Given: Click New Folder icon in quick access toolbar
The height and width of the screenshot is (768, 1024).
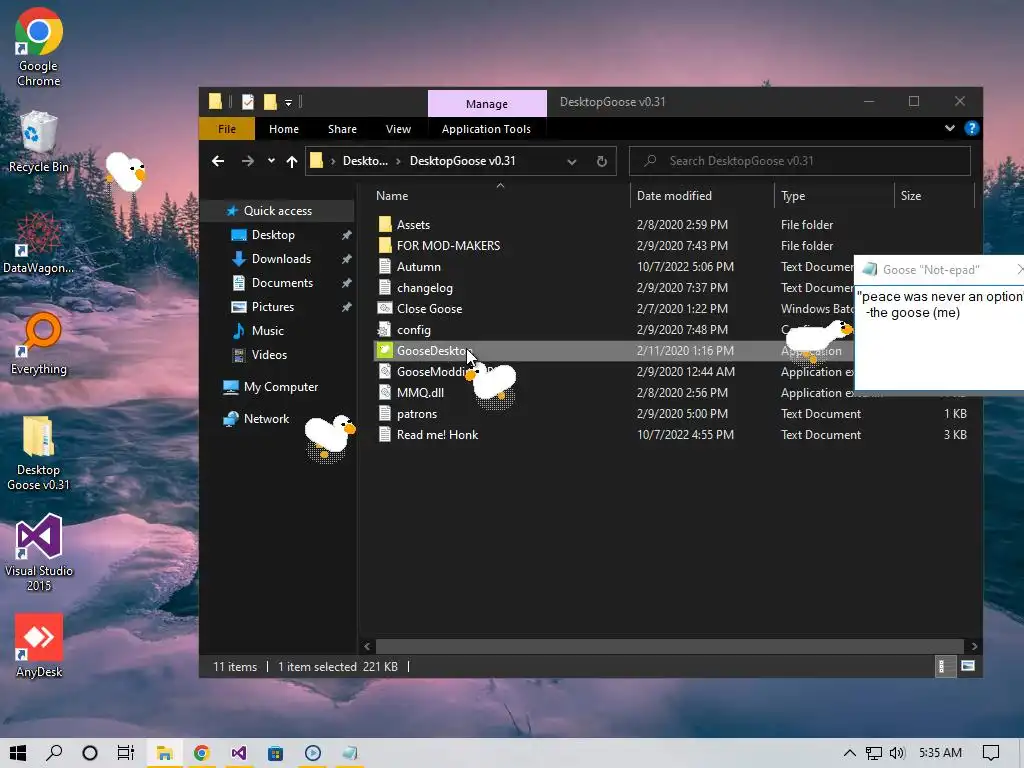Looking at the screenshot, I should point(270,102).
